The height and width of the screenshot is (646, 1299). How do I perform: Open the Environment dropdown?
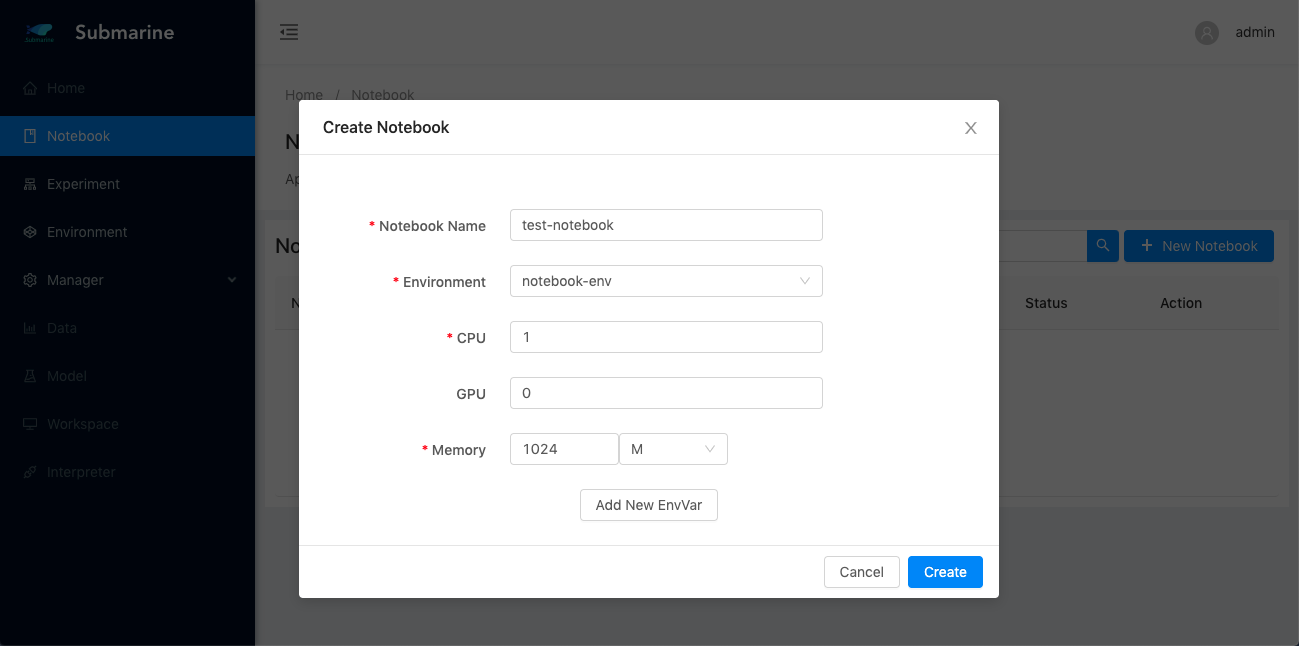(665, 281)
